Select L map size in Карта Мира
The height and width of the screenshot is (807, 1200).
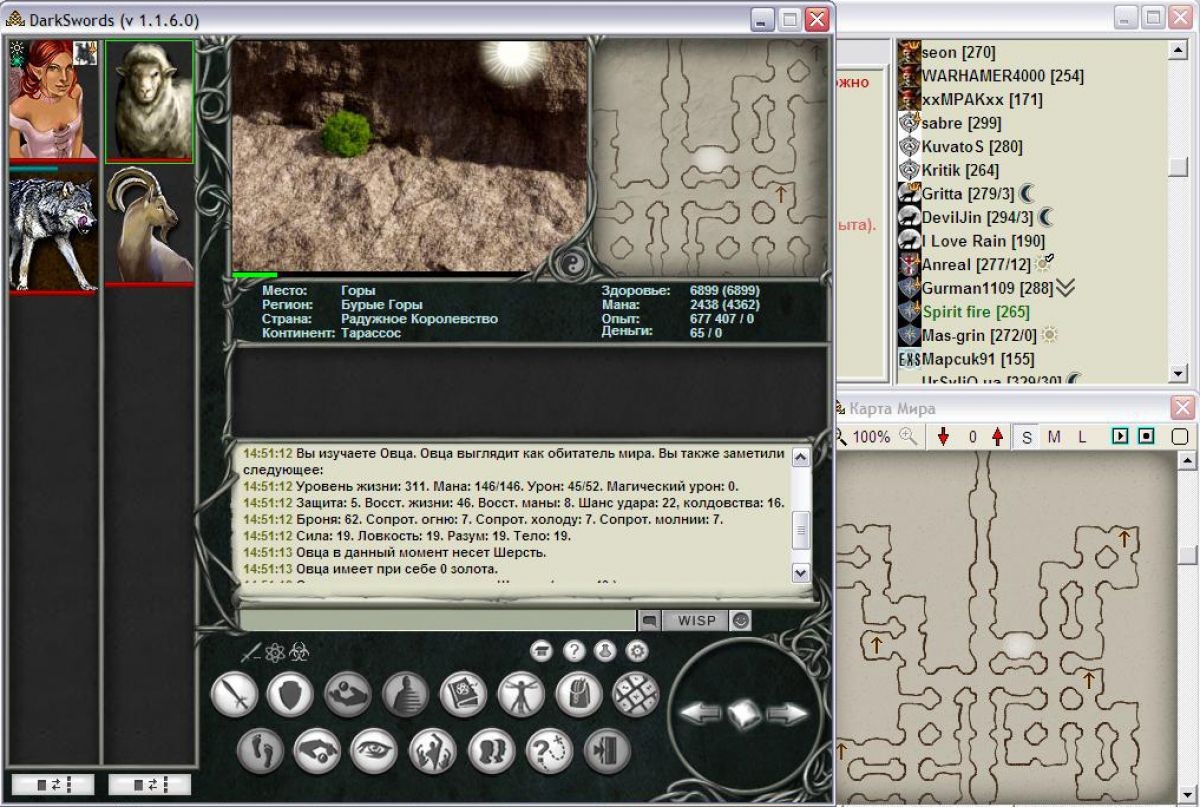click(x=1081, y=437)
